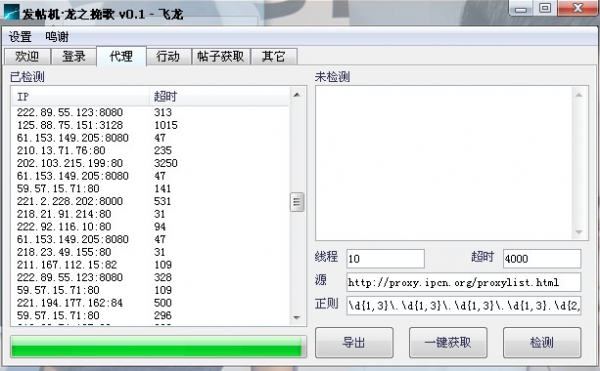Screen dimensions: 600x371
Task: Click the up arrow in the 未检测 list scrollbar
Action: coord(579,95)
